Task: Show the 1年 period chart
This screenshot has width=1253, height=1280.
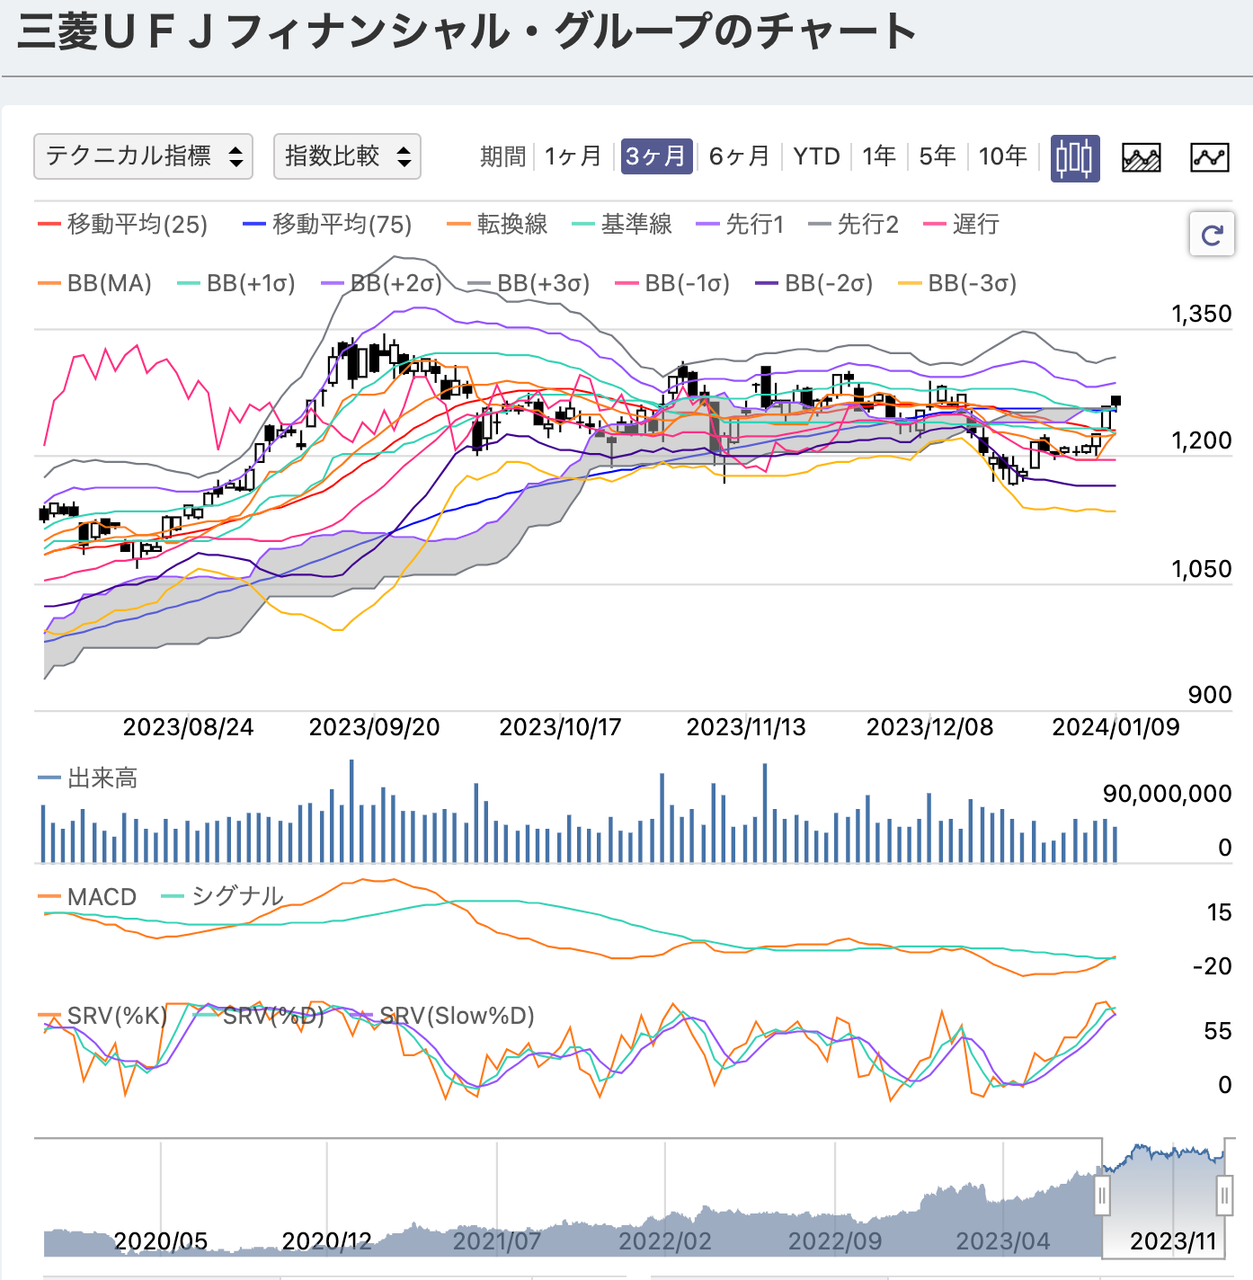Action: [879, 157]
